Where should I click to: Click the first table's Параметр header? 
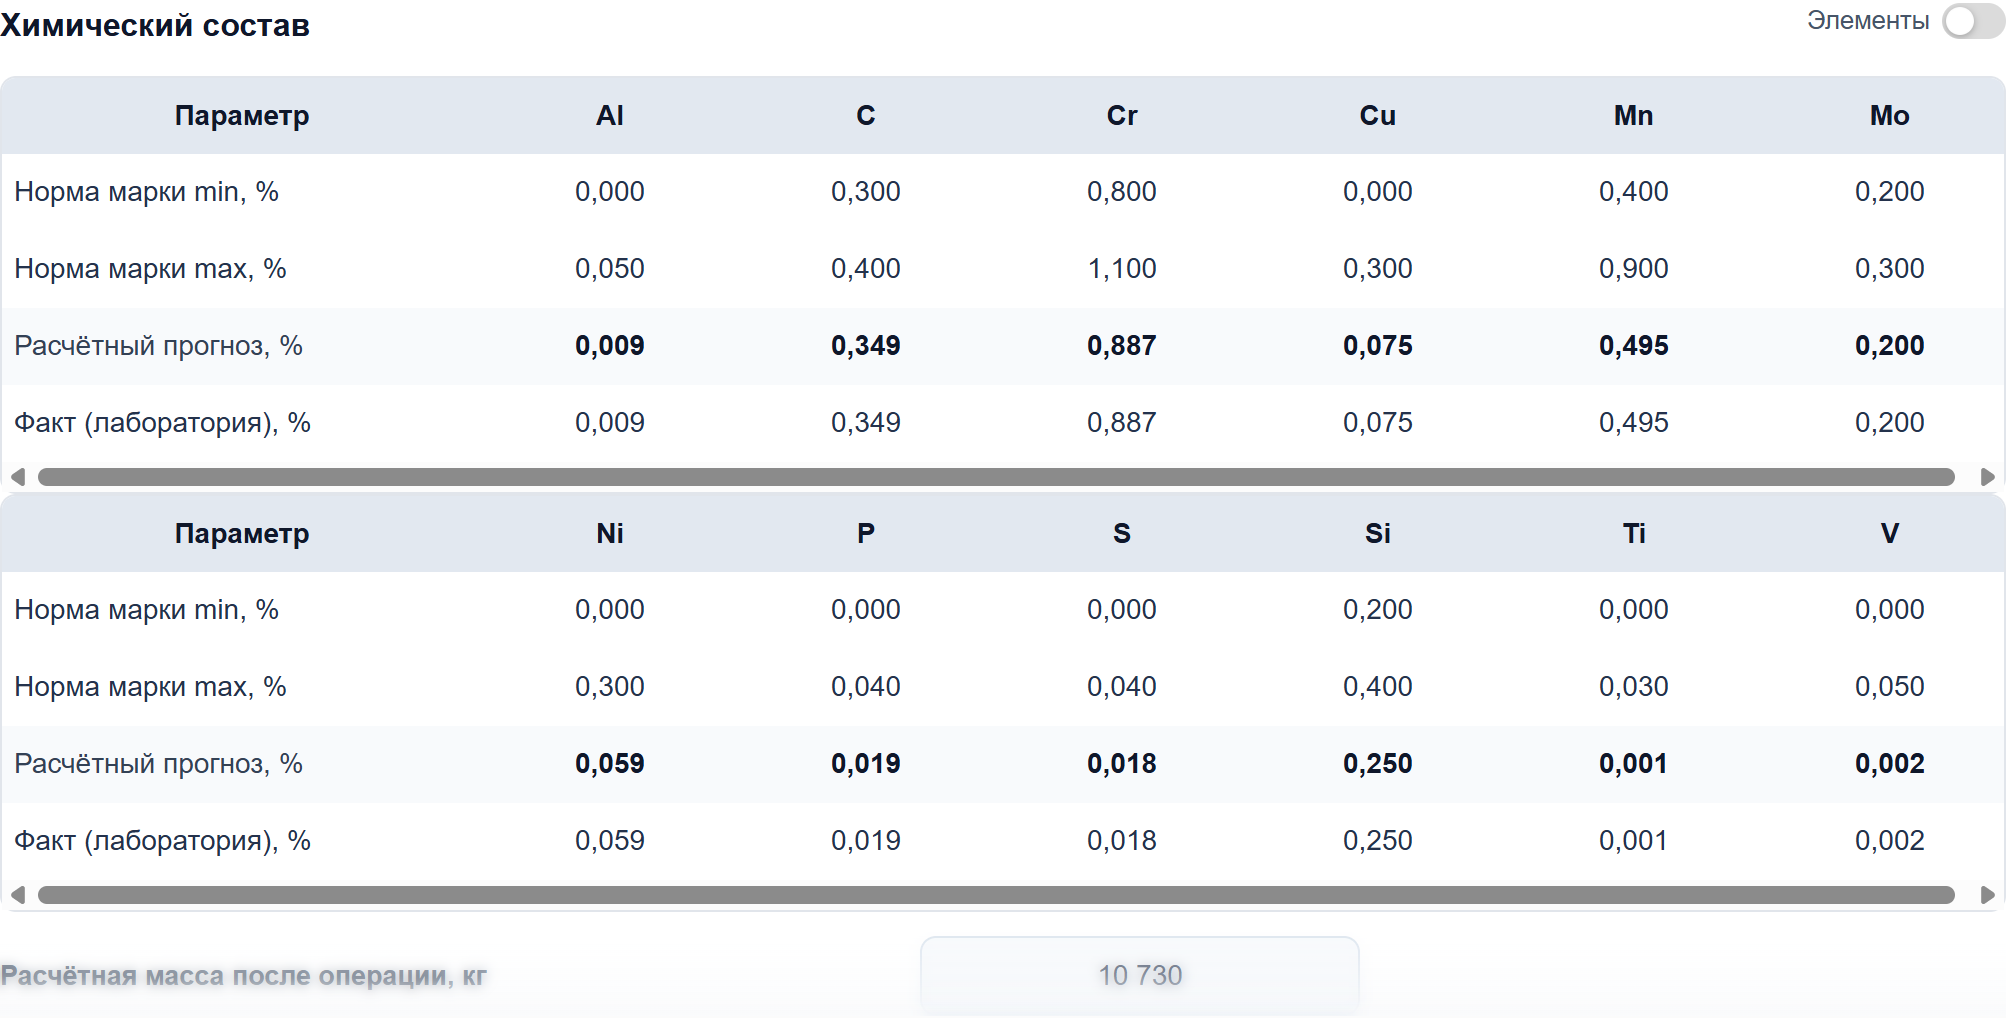click(242, 116)
